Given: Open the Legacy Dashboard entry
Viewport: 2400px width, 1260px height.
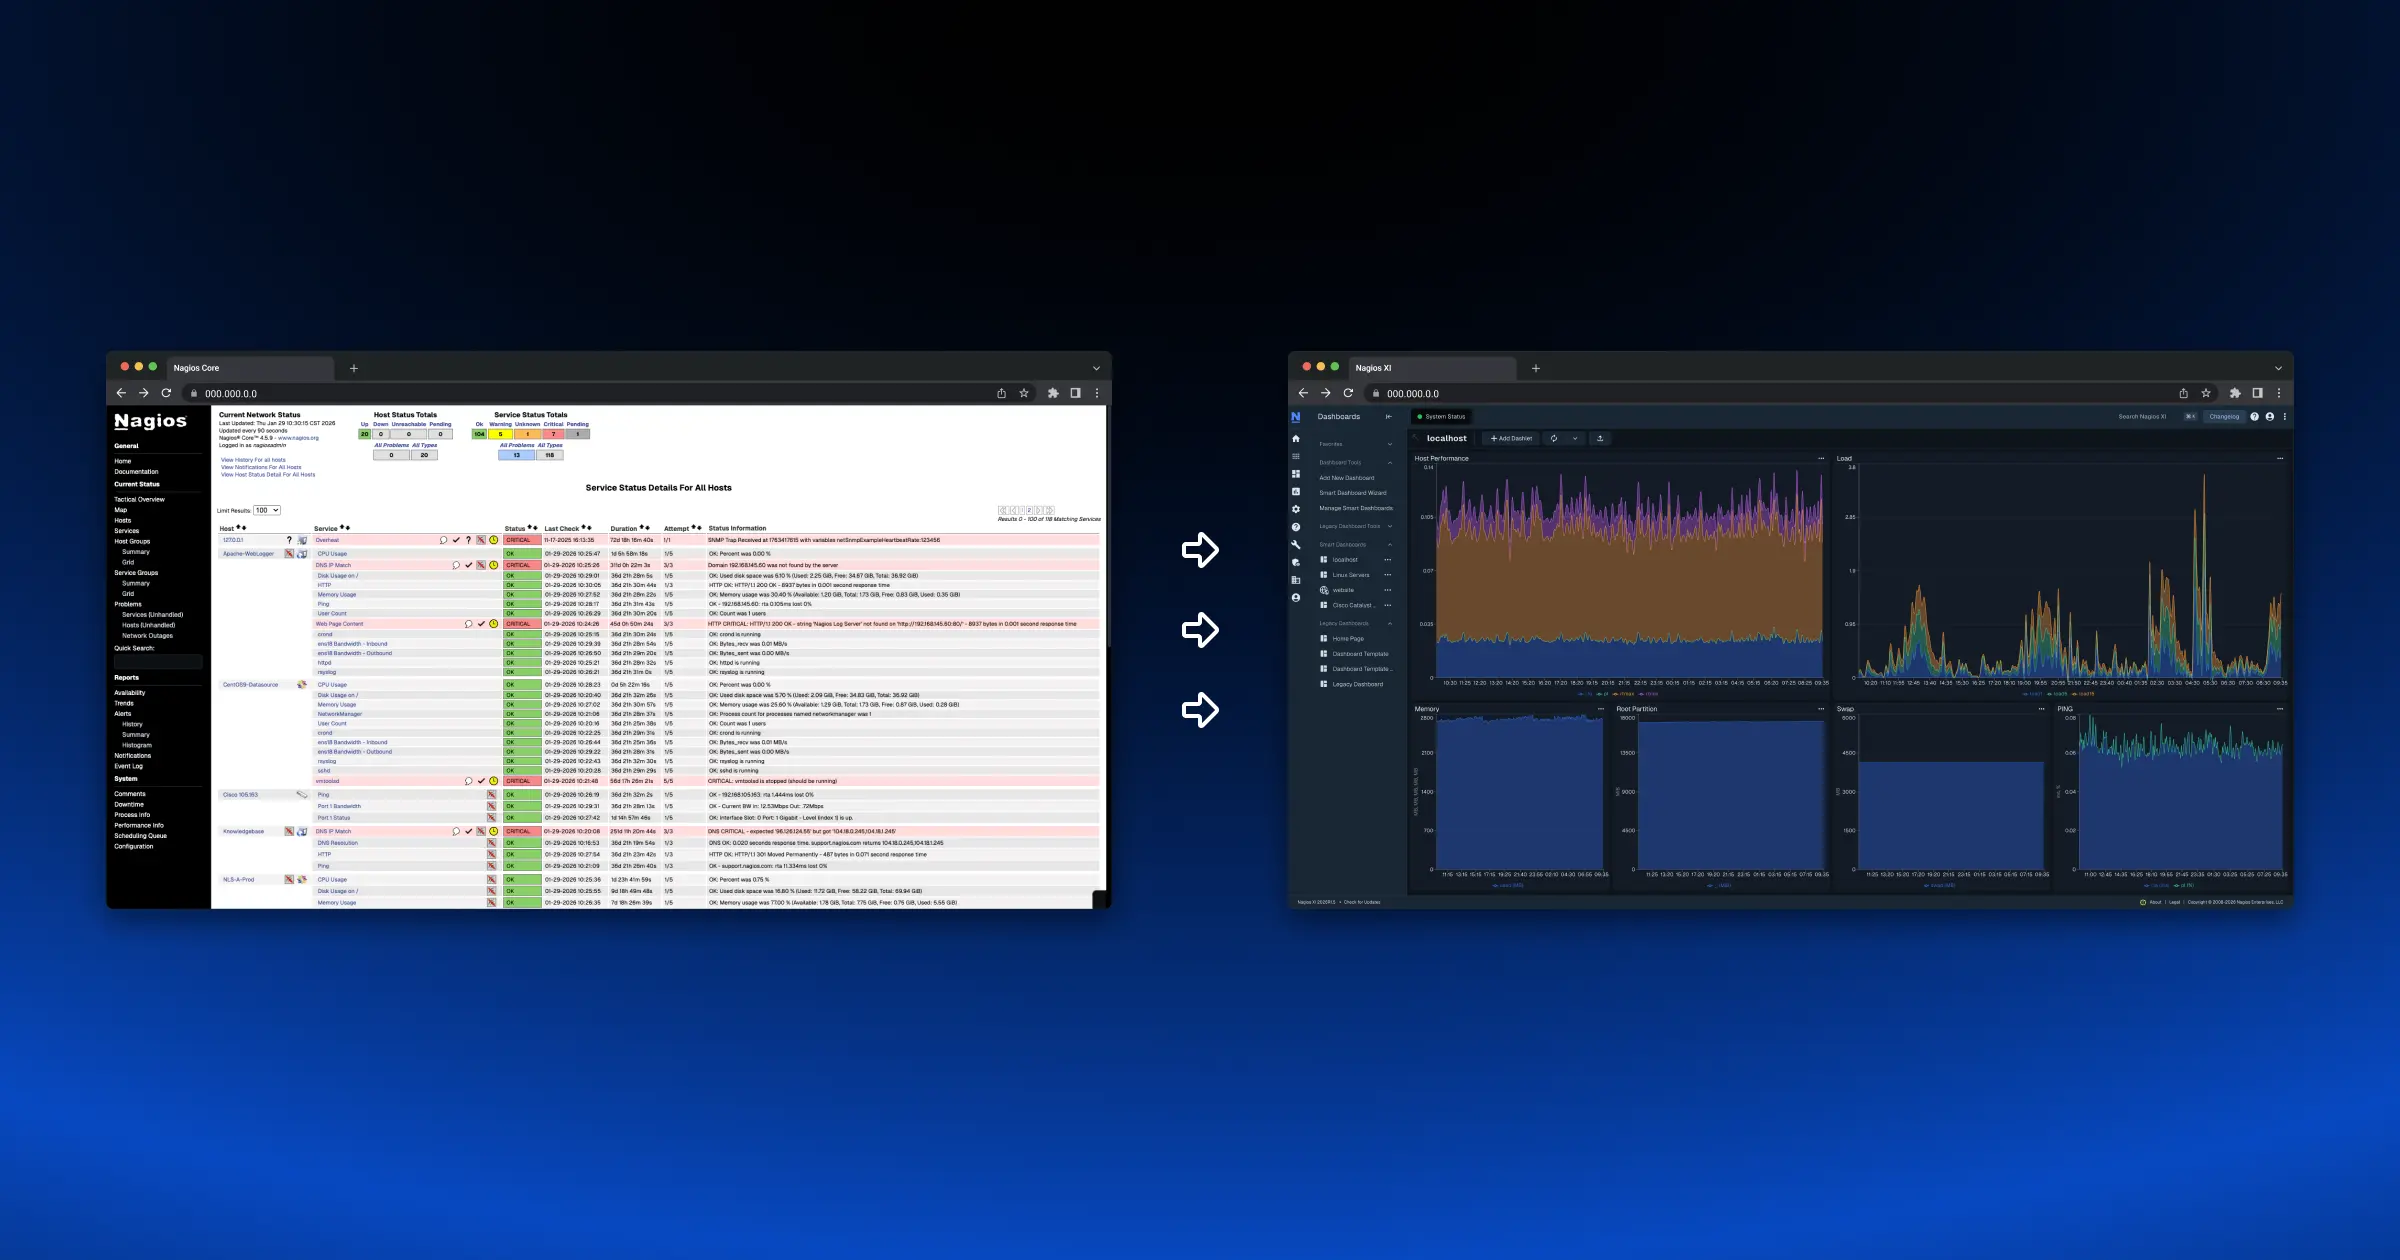Looking at the screenshot, I should click(1357, 685).
